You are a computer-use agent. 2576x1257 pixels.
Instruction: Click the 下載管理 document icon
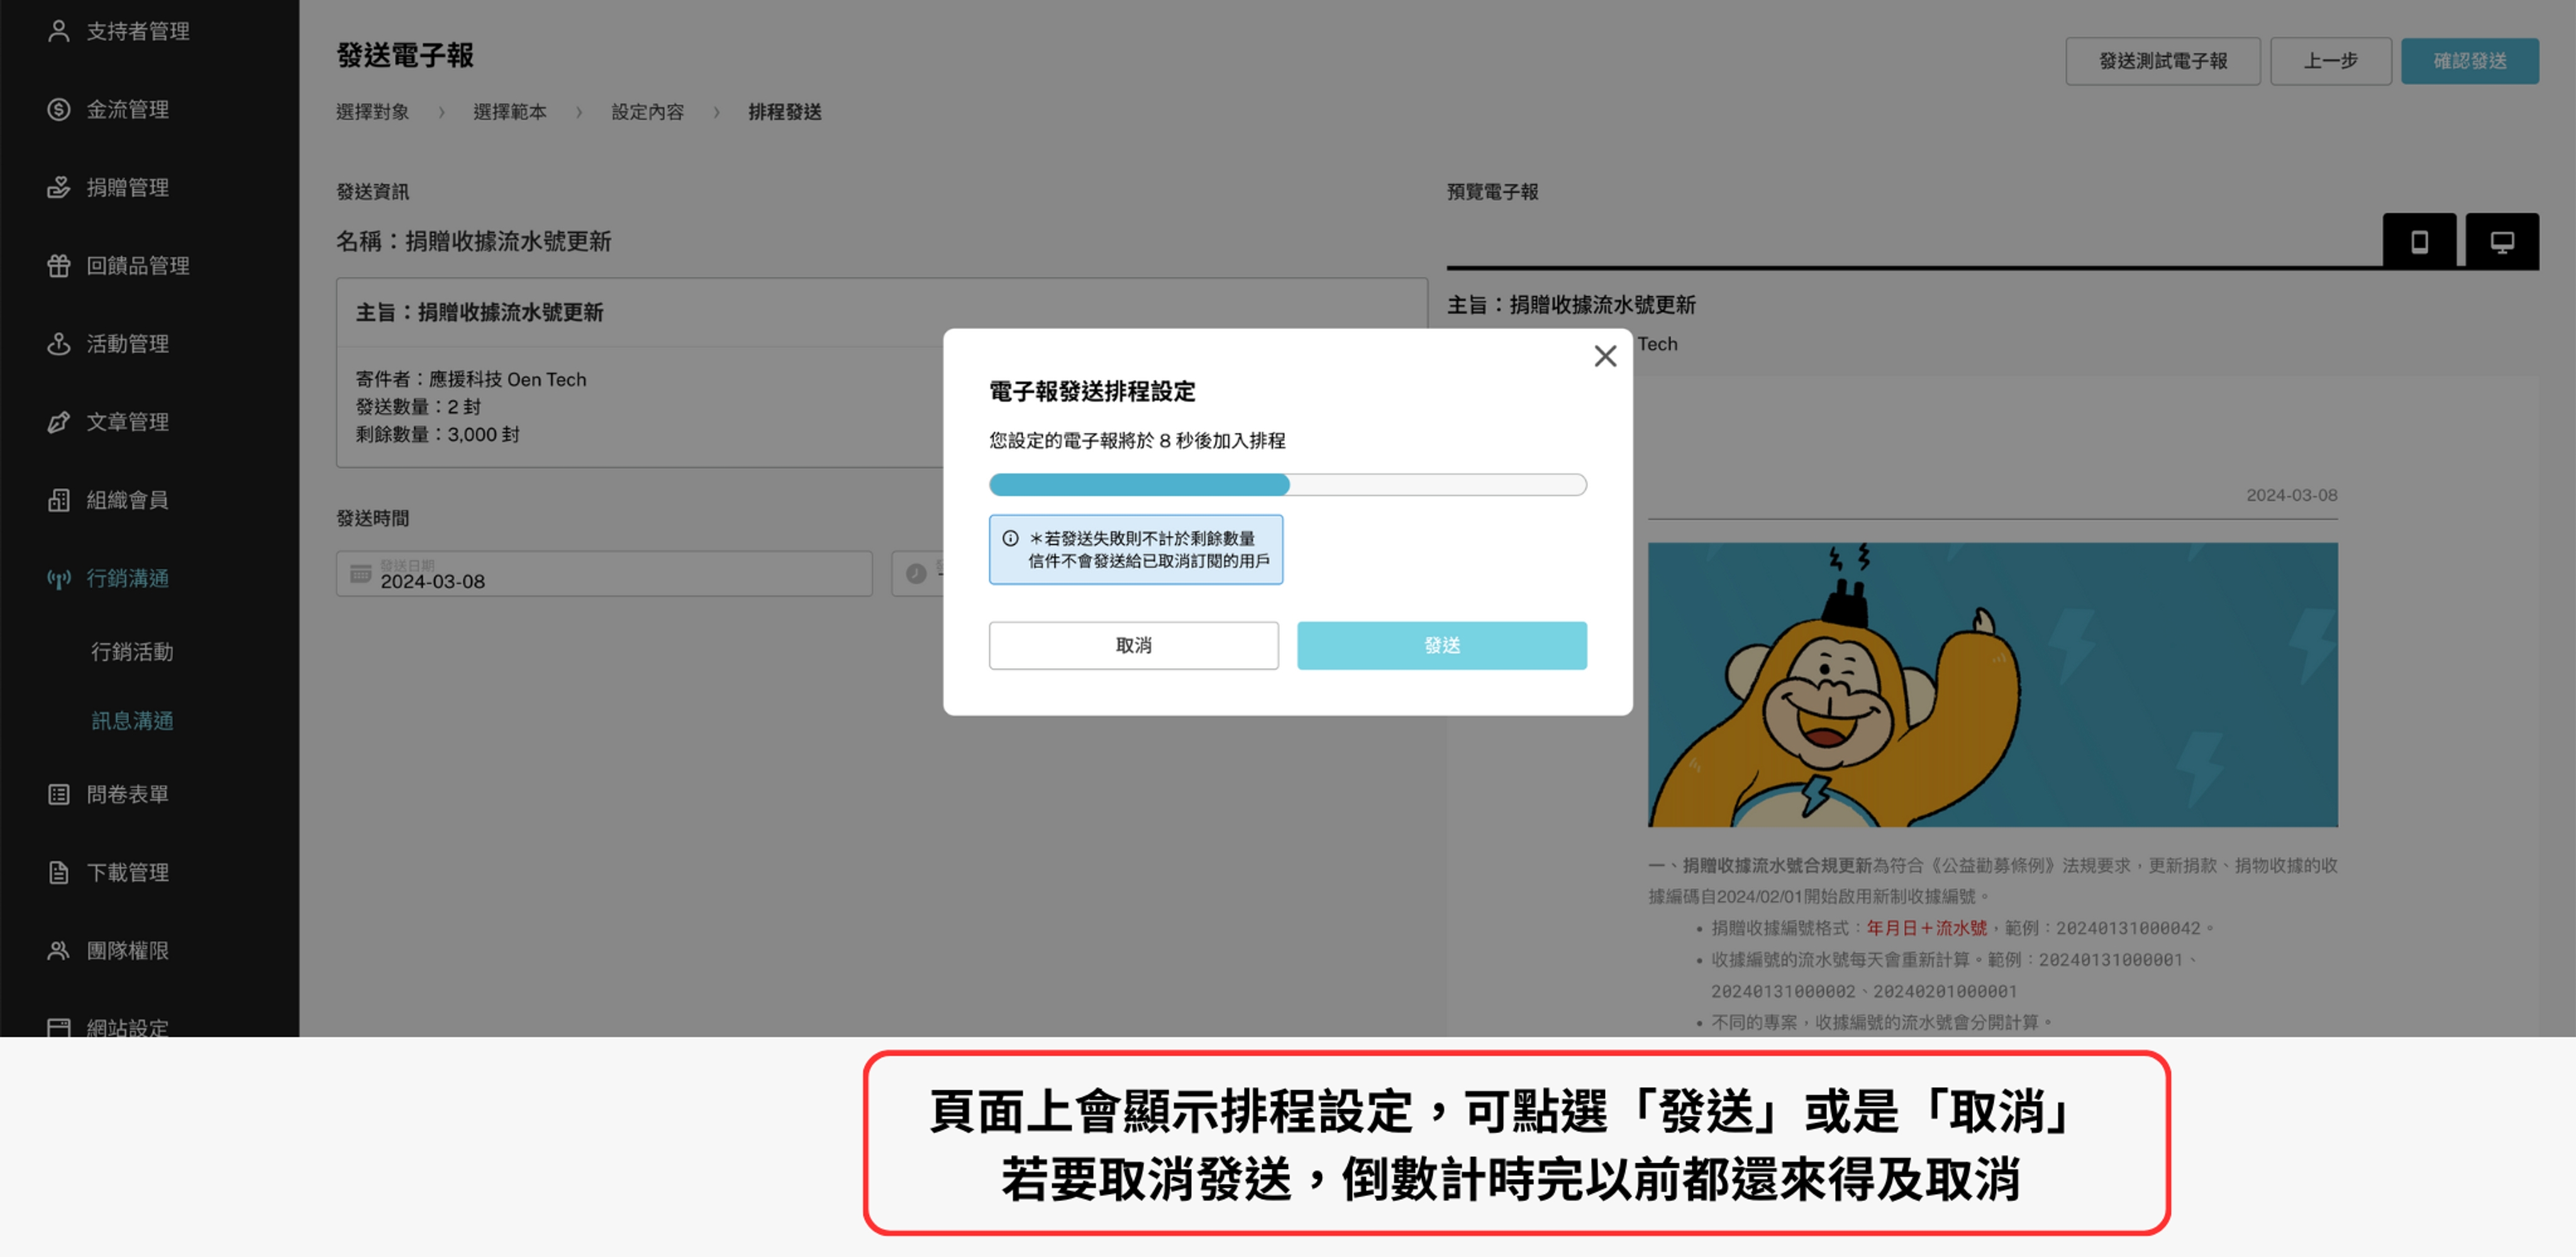(58, 872)
